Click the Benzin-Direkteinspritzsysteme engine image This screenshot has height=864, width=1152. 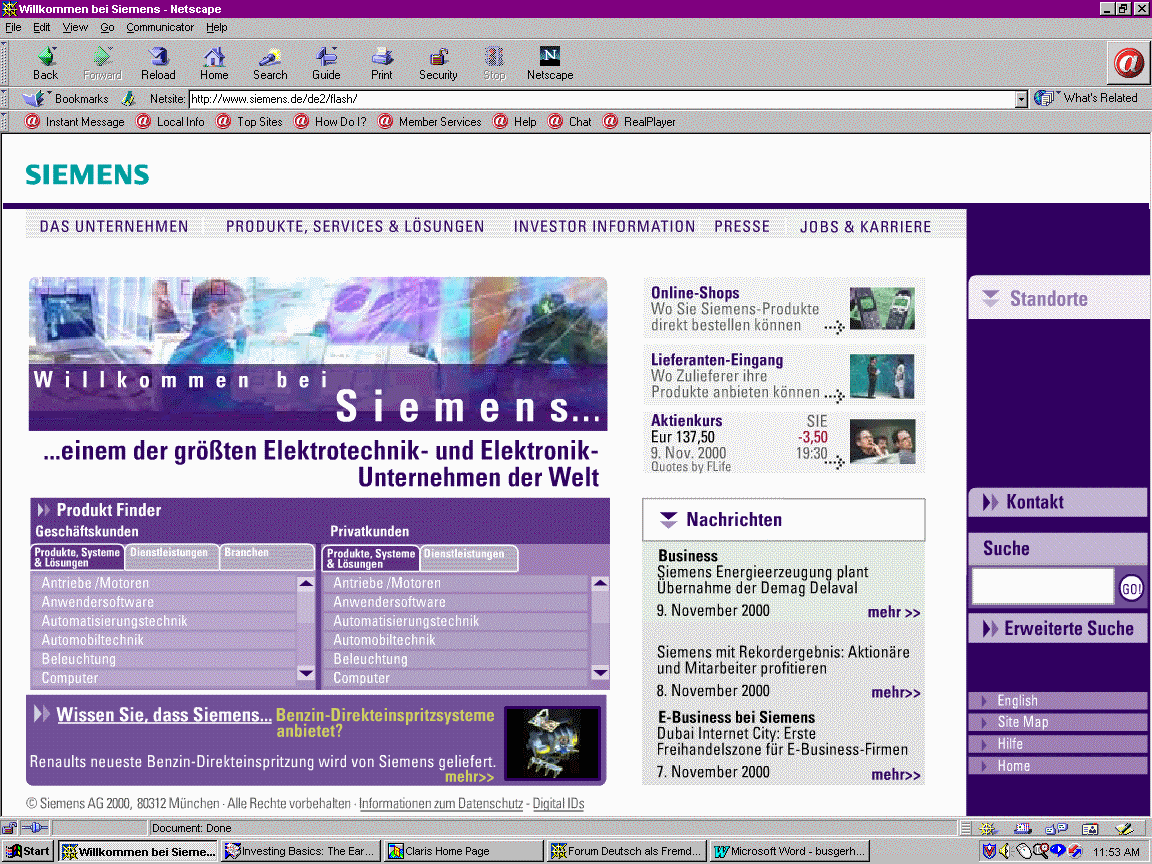click(552, 743)
